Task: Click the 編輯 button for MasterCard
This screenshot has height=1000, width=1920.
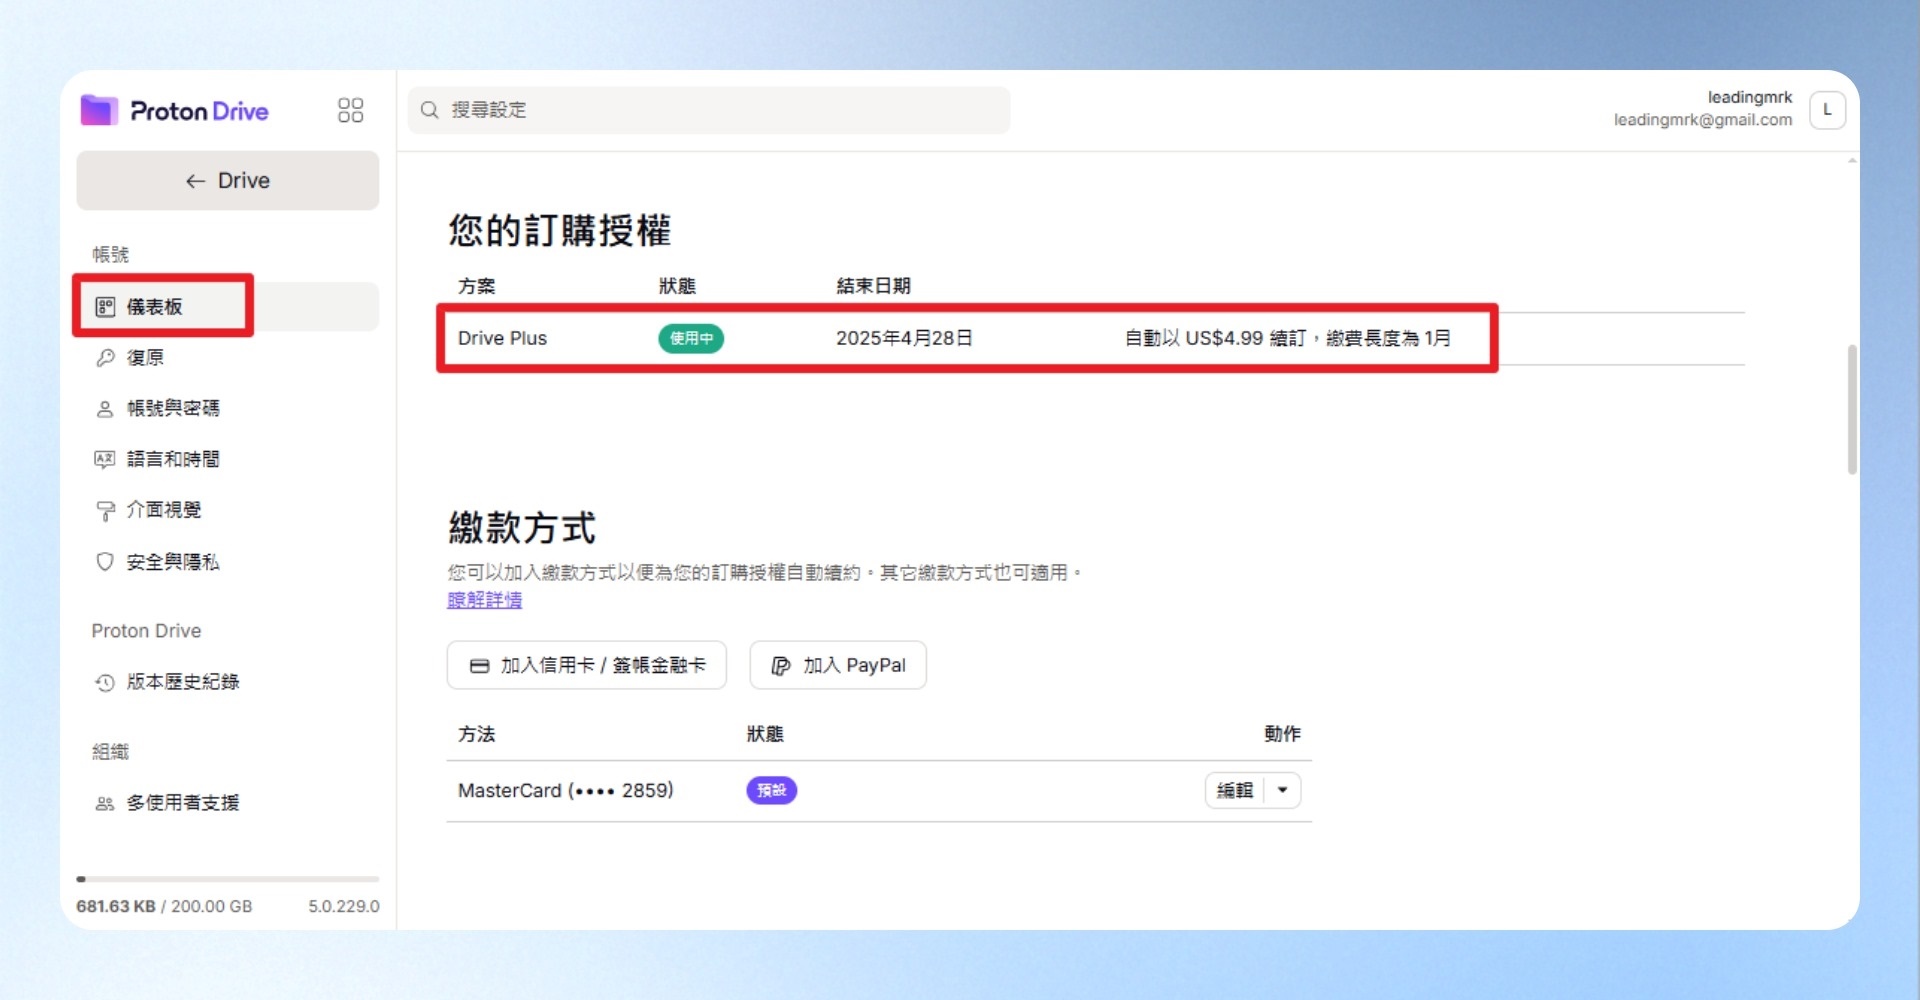Action: point(1235,791)
